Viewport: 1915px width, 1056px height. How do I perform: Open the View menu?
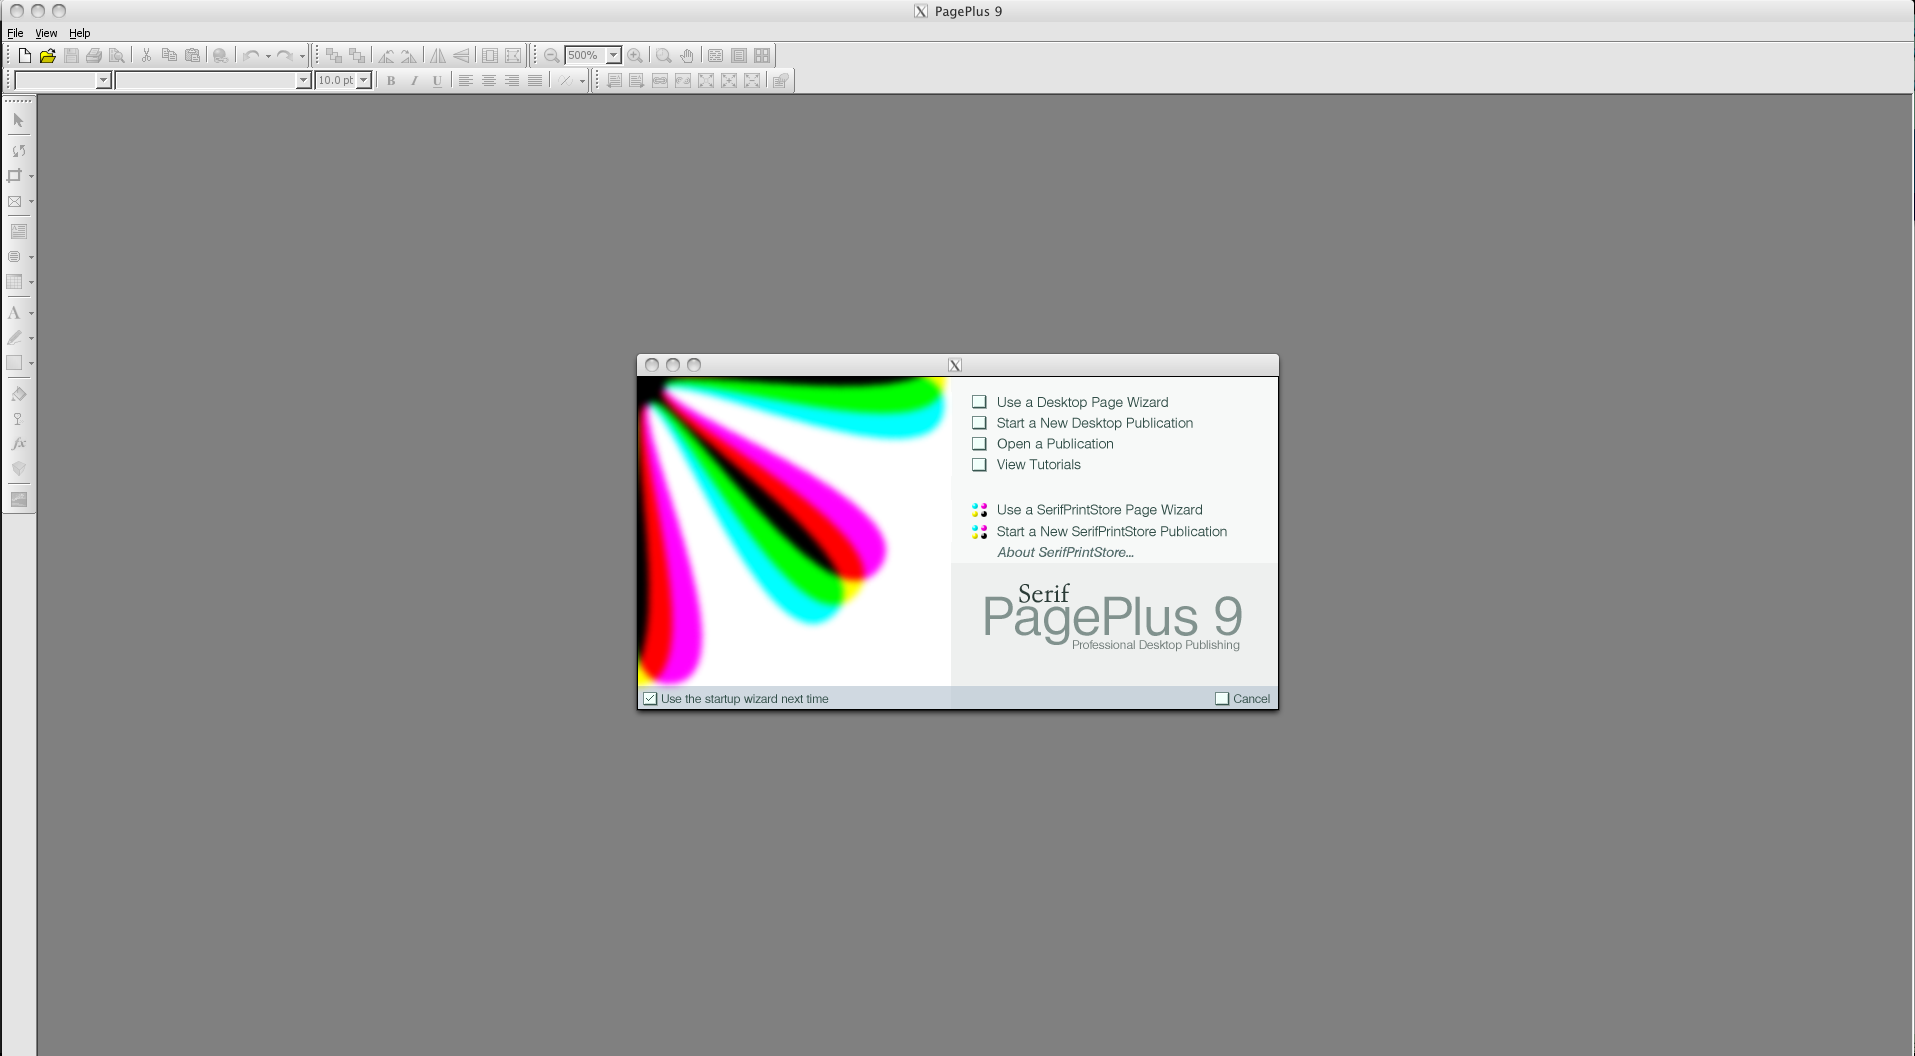click(x=46, y=33)
